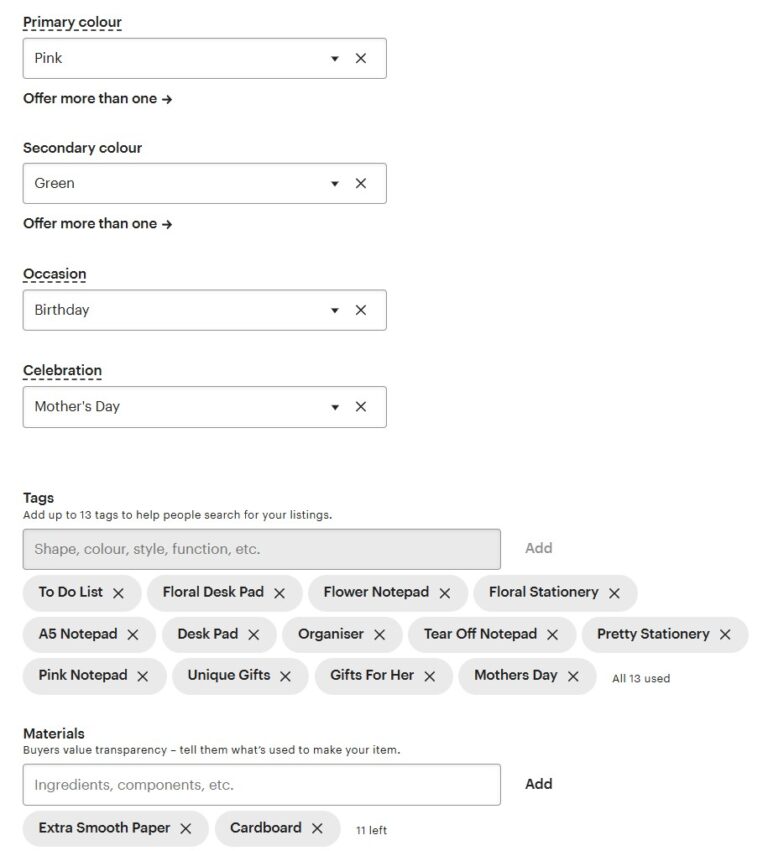Remove the Pretty Stationery tag
The height and width of the screenshot is (851, 768).
pos(726,634)
